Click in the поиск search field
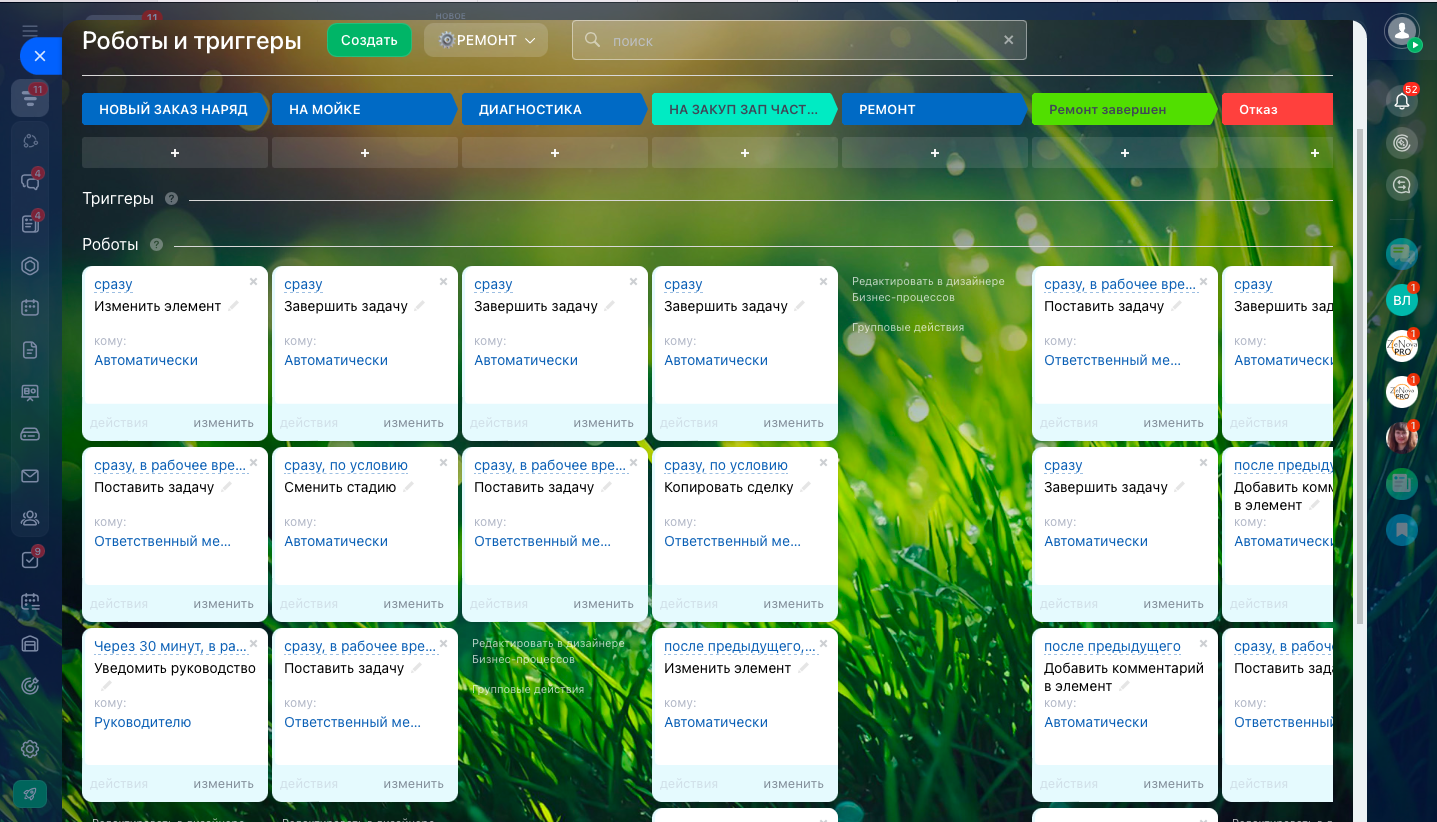This screenshot has width=1437, height=822. tap(799, 40)
